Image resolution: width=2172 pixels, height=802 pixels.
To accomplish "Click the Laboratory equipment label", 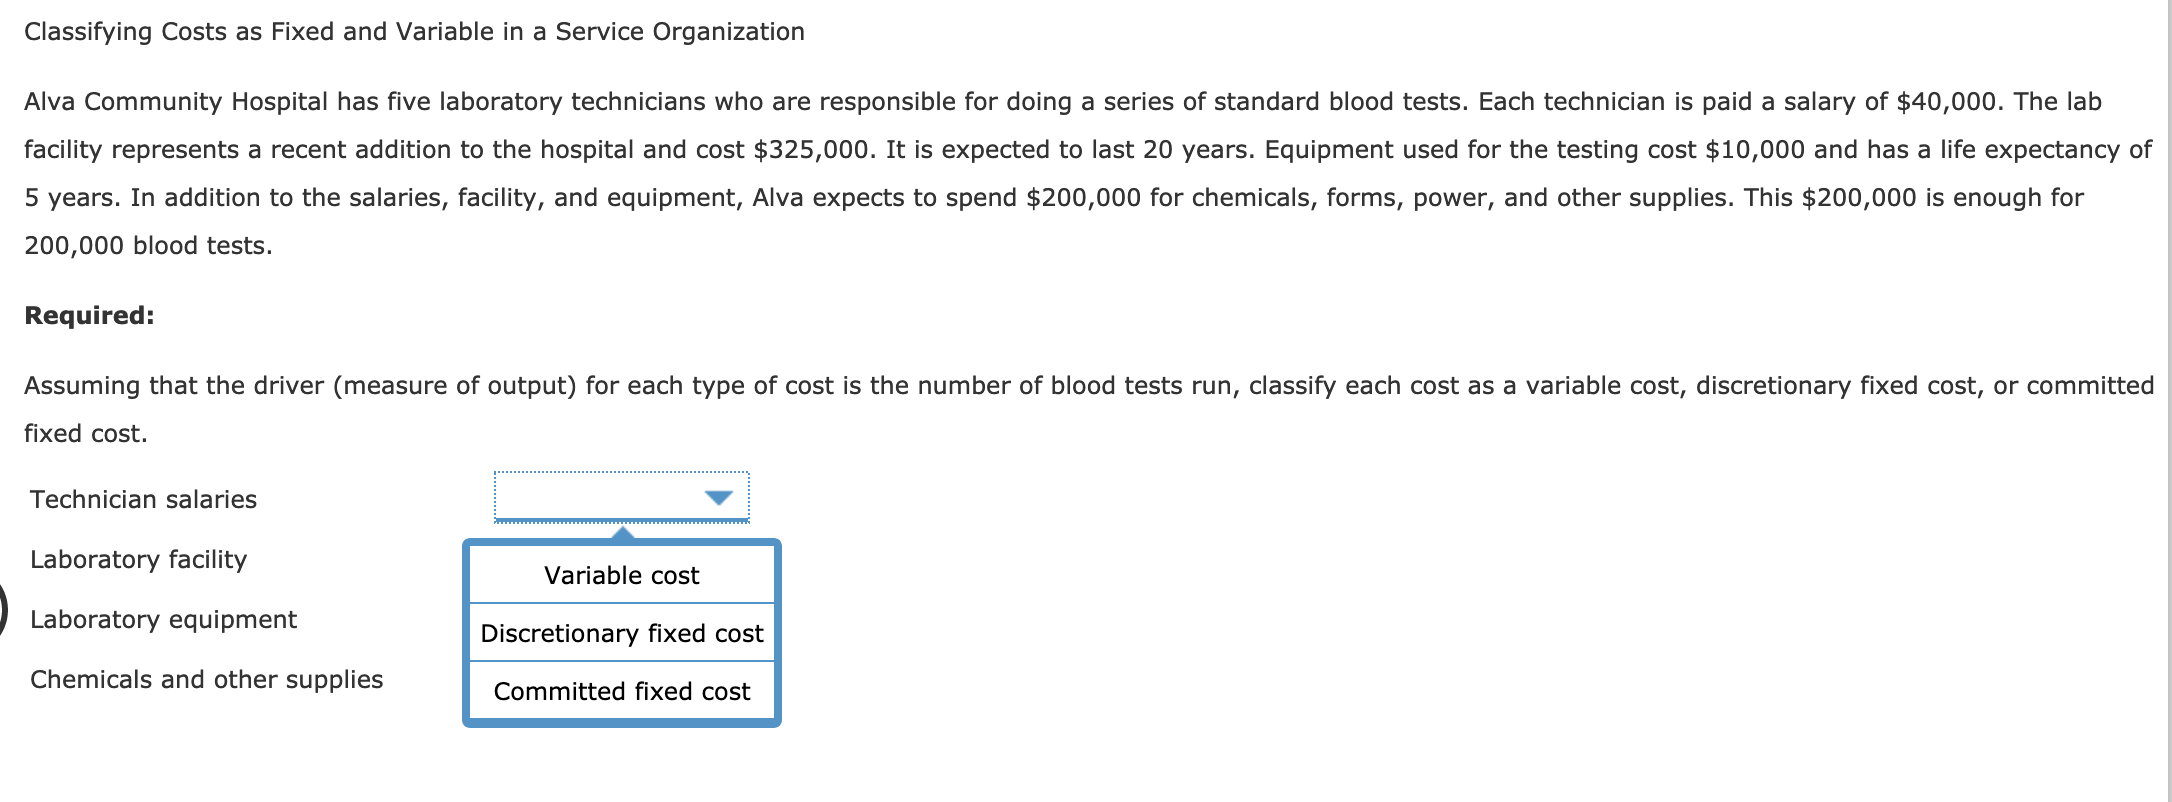I will [163, 619].
